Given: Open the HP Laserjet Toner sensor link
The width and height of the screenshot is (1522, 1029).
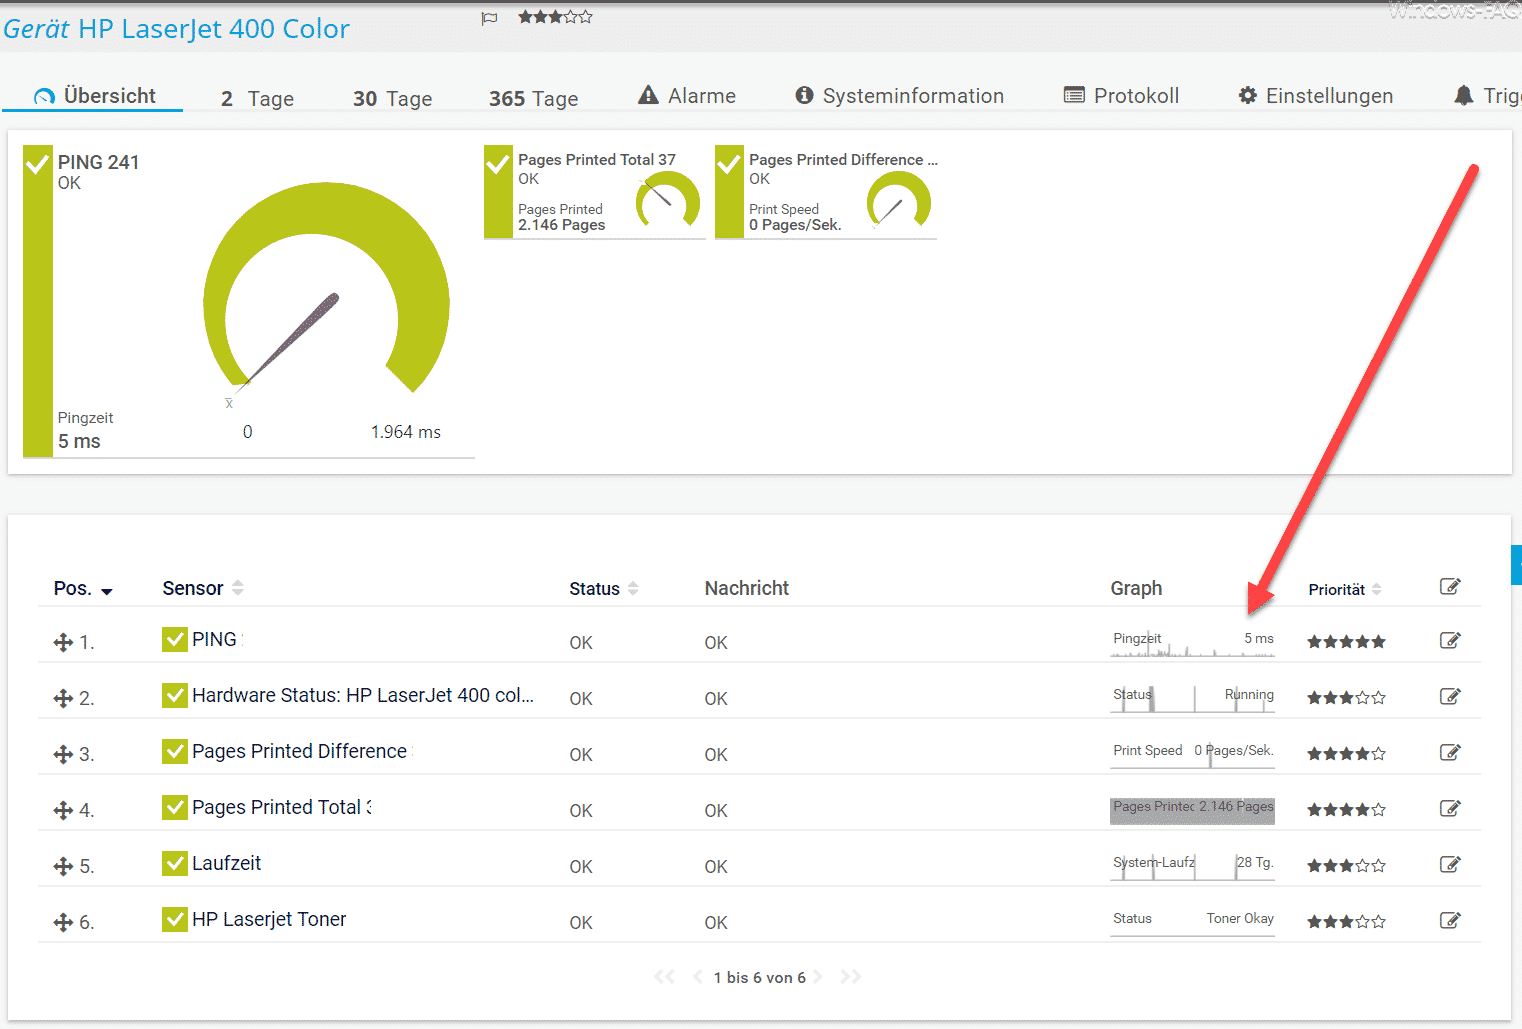Looking at the screenshot, I should 269,919.
